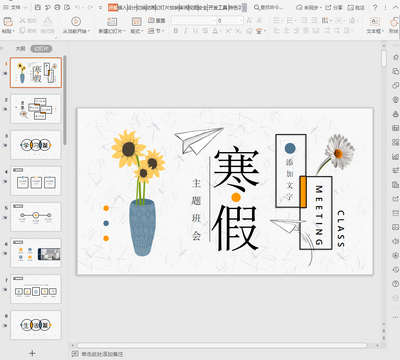Click the slide Layout (版式) icon
The image size is (400, 360).
coord(136,22)
